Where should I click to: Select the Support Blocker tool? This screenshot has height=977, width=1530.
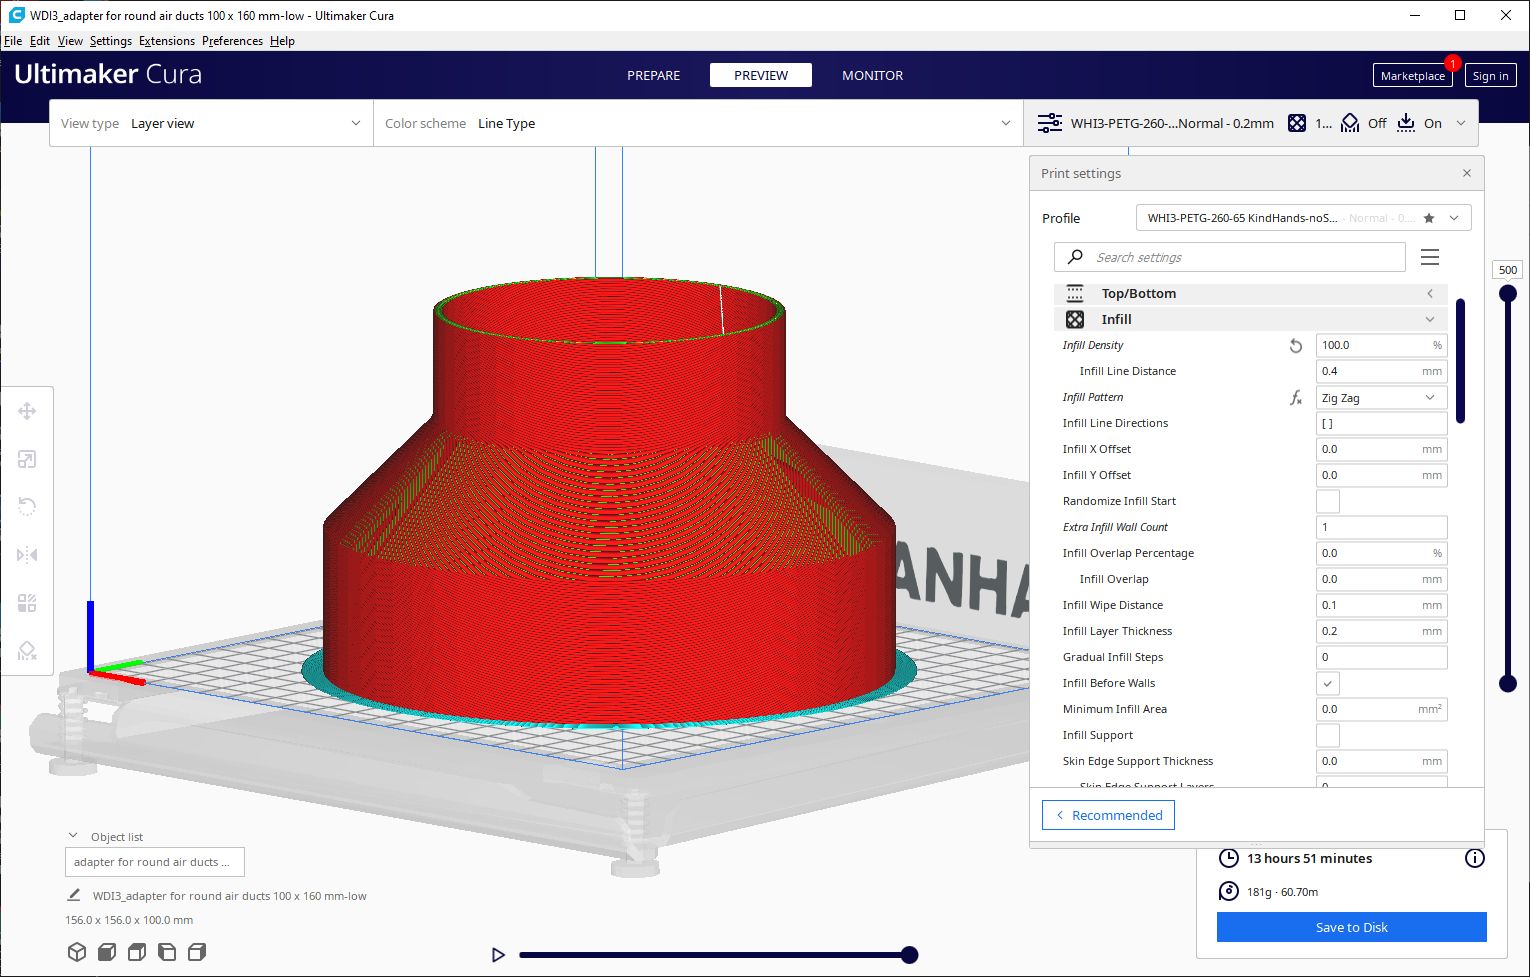pyautogui.click(x=27, y=650)
